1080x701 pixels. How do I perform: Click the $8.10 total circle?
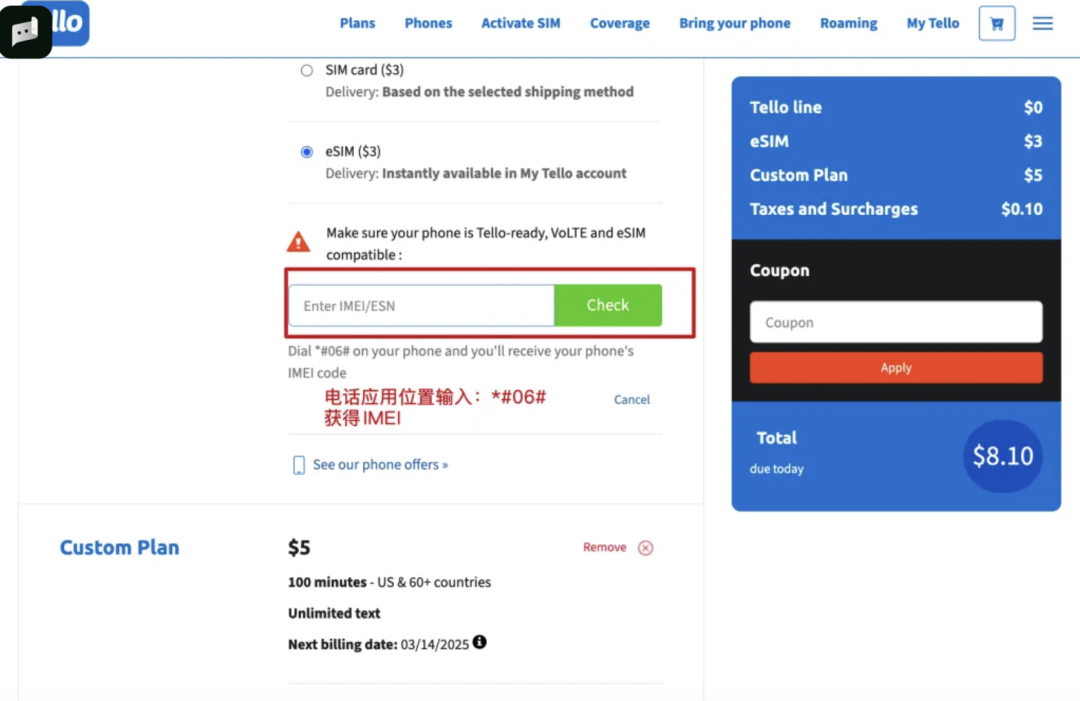1003,456
